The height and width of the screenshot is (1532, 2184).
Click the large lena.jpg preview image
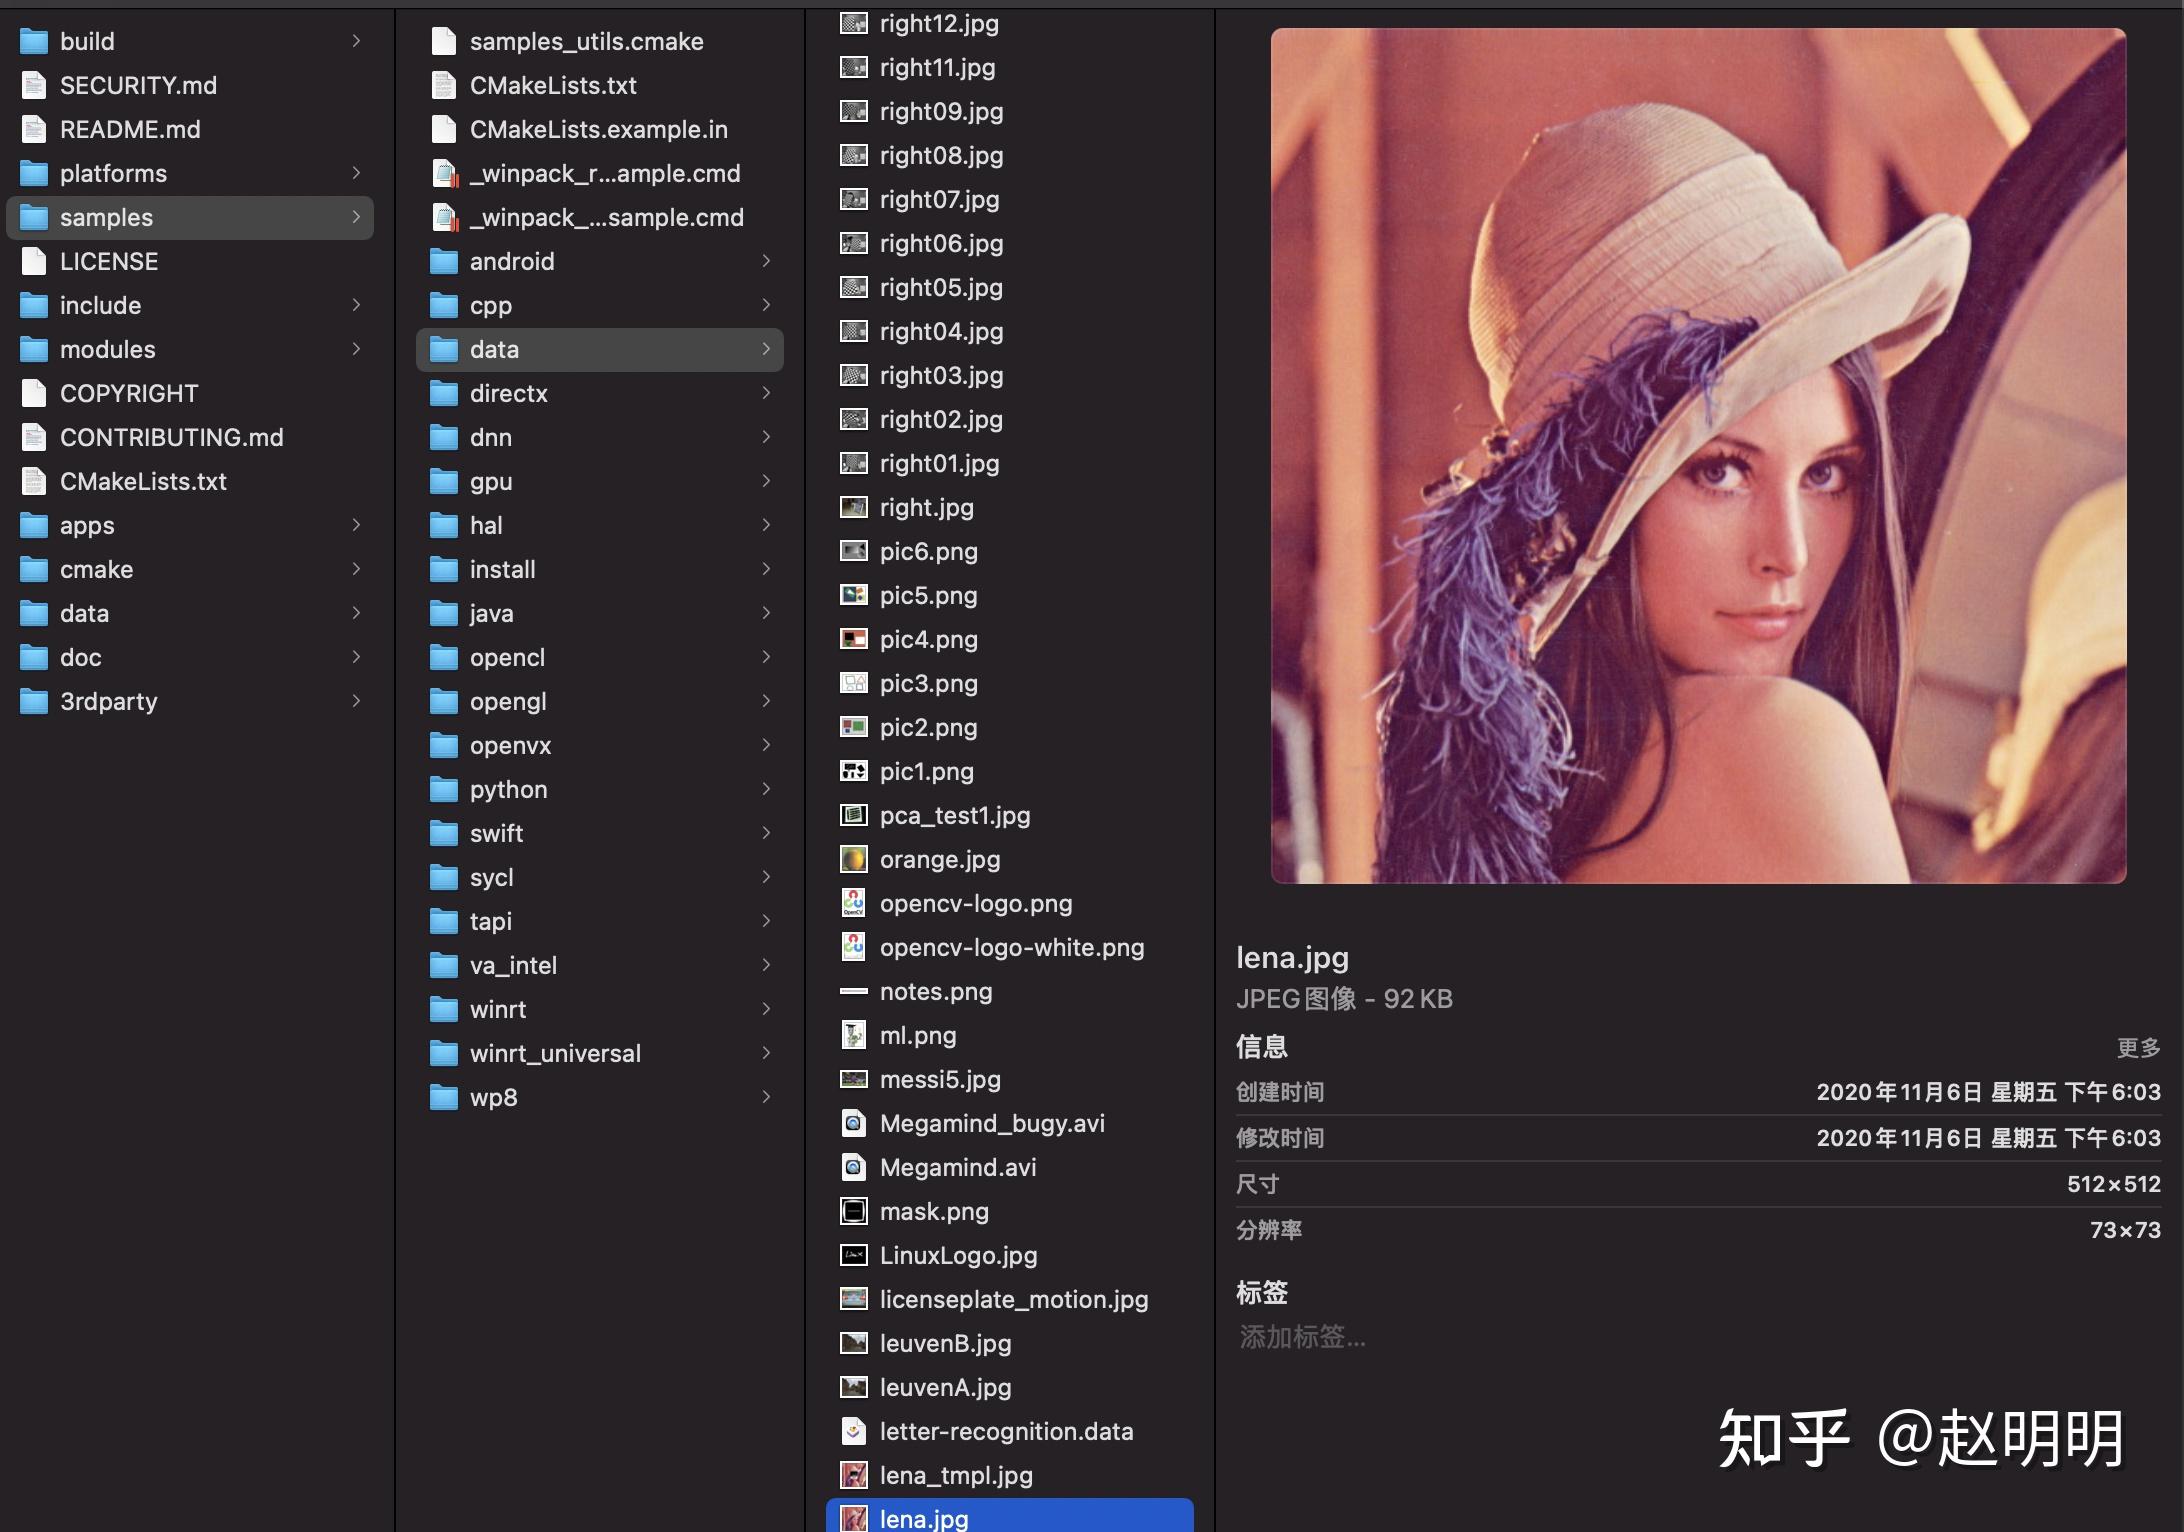(1698, 455)
